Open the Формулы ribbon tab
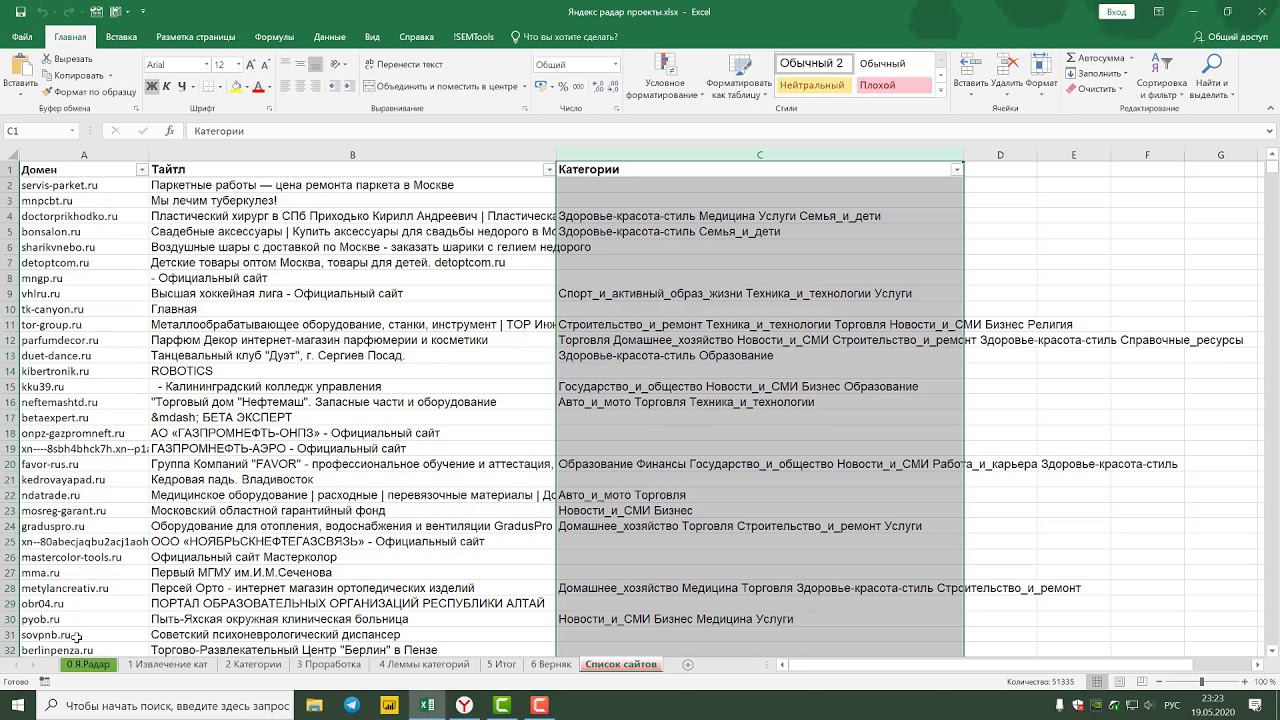1280x720 pixels. coord(274,37)
